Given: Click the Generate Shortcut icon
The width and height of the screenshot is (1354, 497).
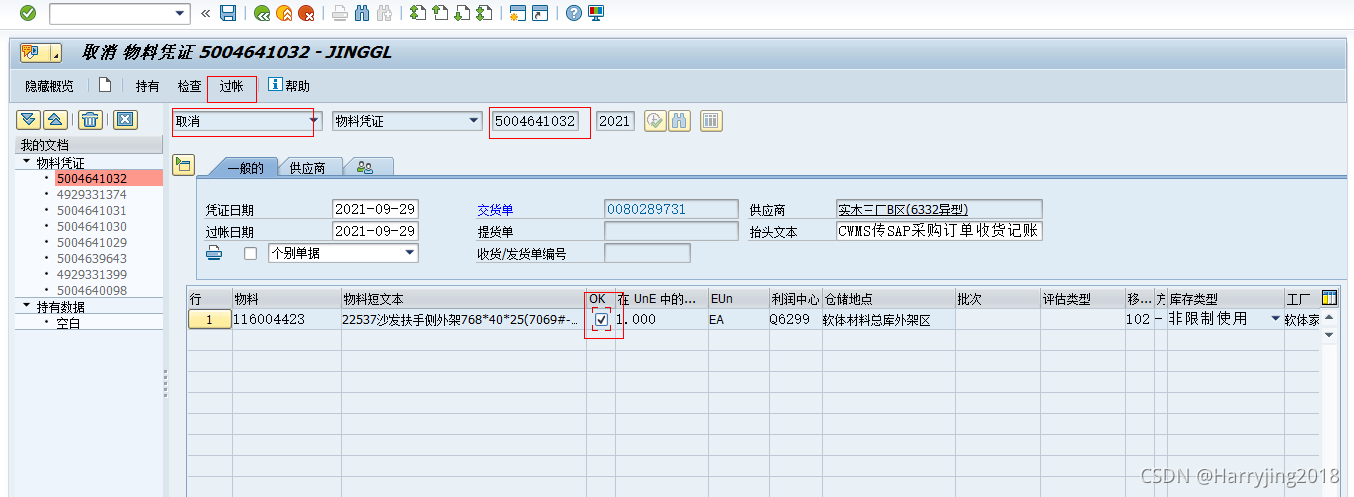Looking at the screenshot, I should pos(540,13).
